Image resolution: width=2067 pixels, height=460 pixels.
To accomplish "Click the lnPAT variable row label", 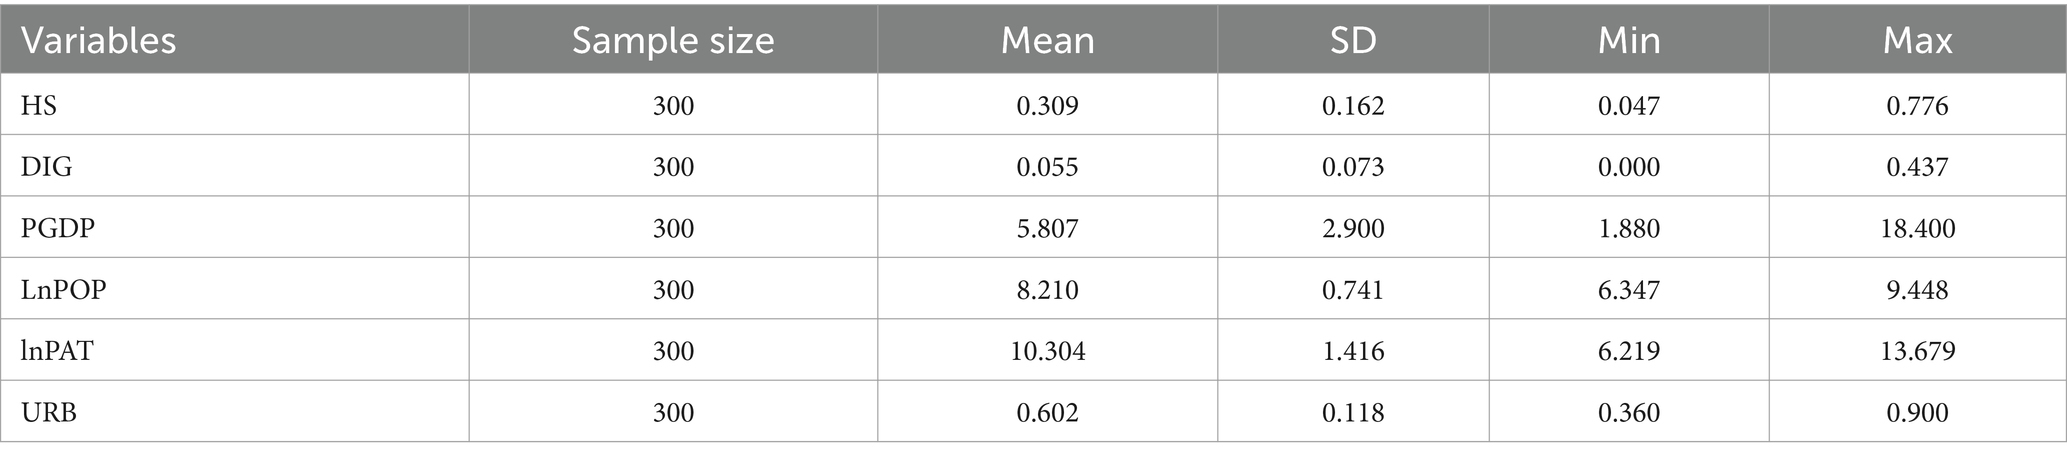I will 58,351.
